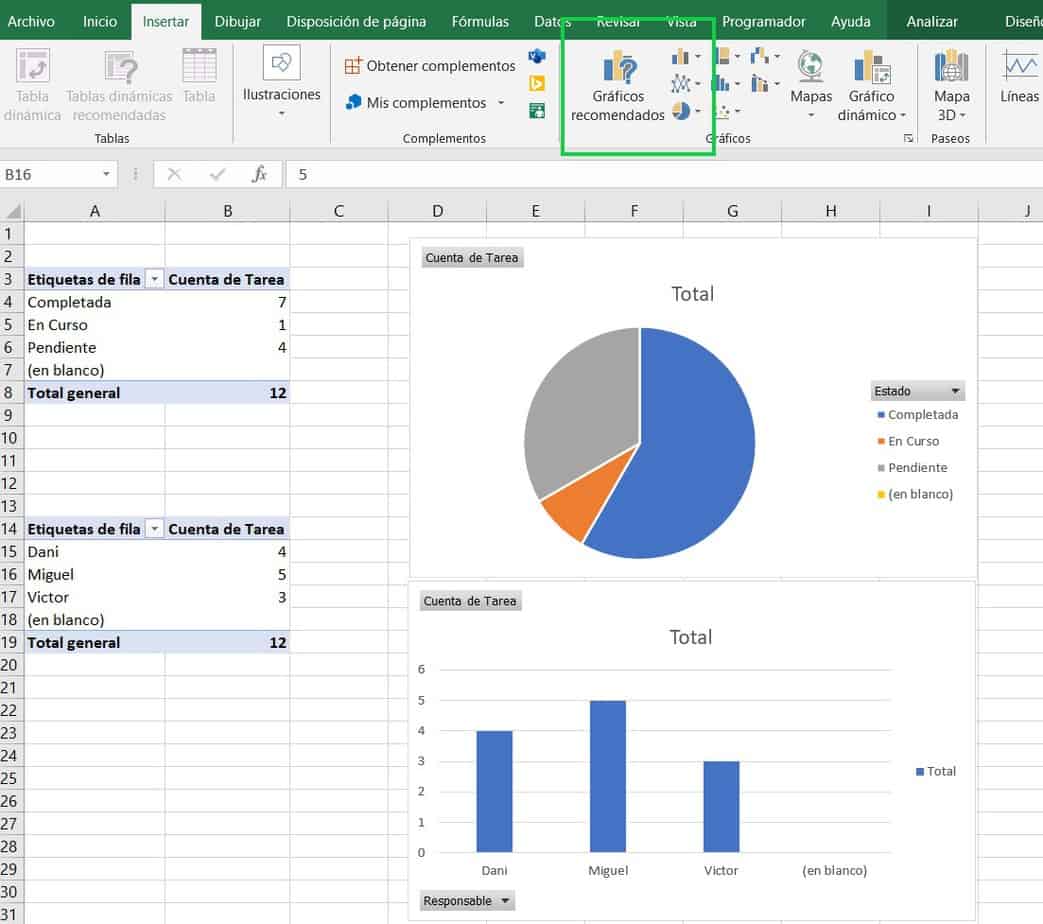Click the Gráfico dinámico icon
This screenshot has height=924, width=1043.
point(871,66)
